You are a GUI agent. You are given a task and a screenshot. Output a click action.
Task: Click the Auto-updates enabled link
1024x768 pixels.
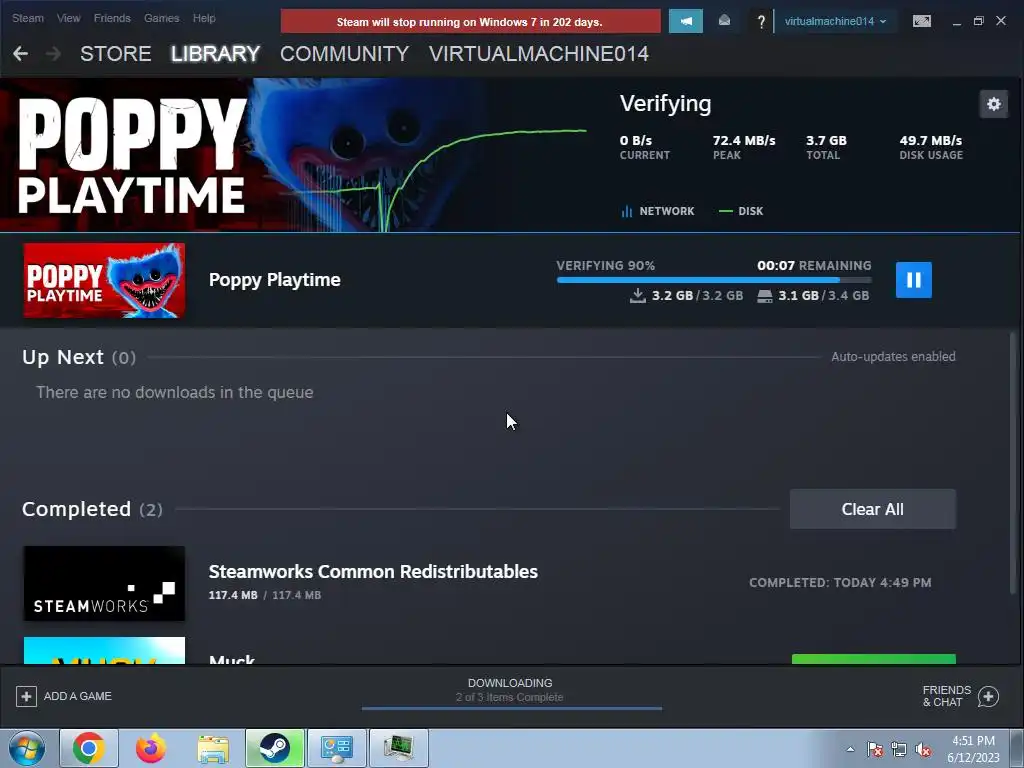click(x=893, y=357)
